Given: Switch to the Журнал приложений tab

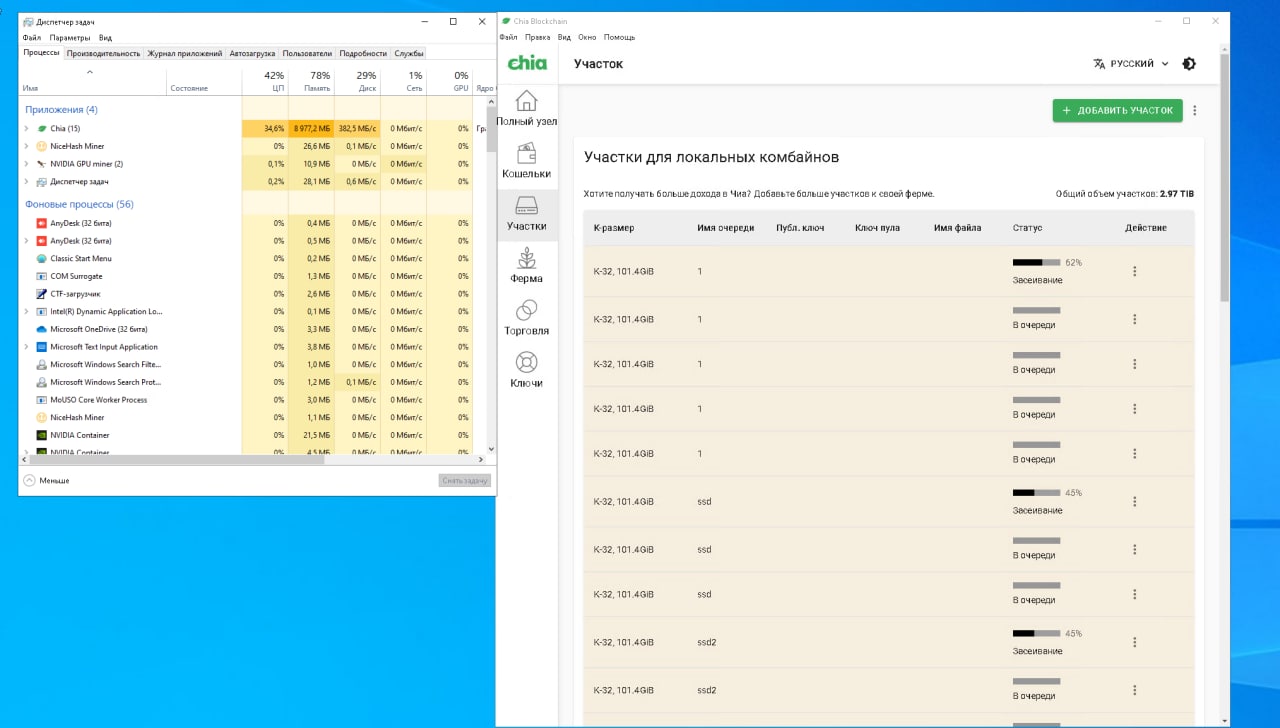Looking at the screenshot, I should click(185, 53).
